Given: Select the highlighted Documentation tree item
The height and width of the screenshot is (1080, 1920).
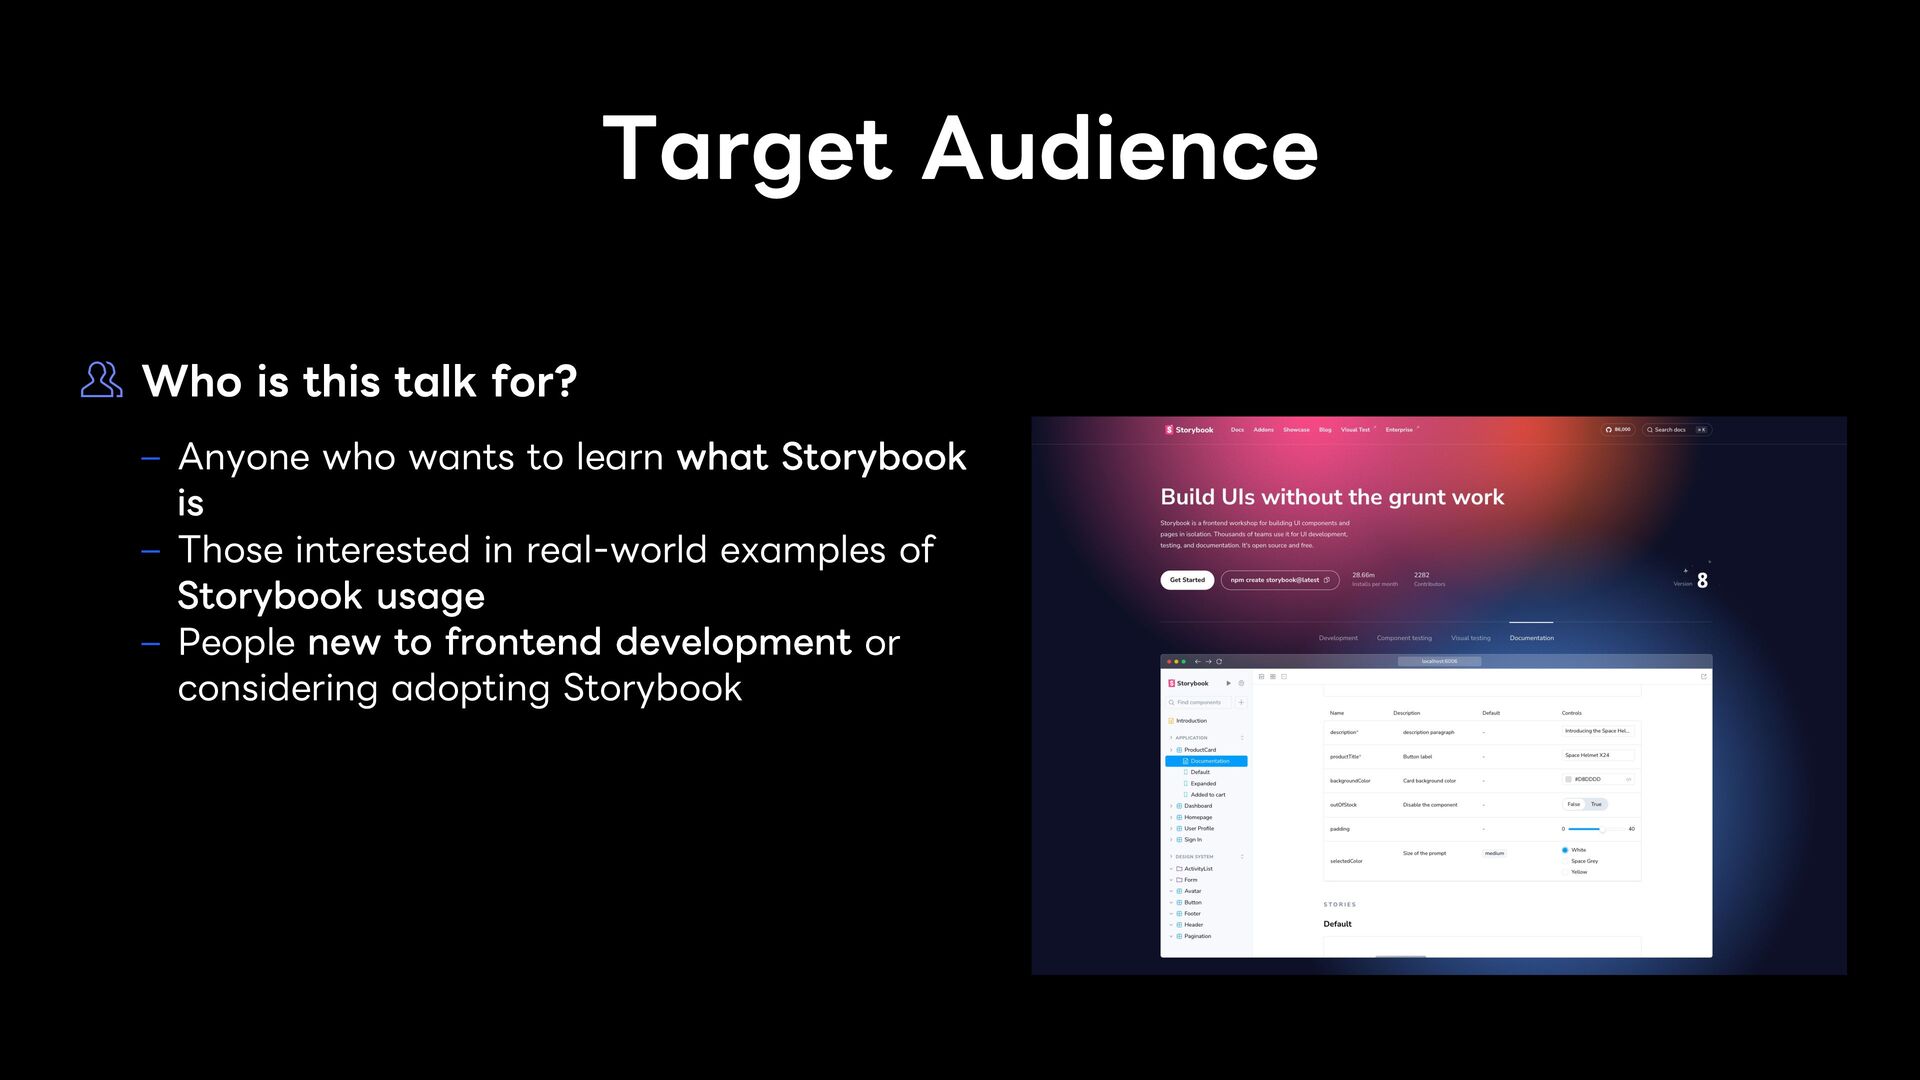Looking at the screenshot, I should pos(1206,761).
